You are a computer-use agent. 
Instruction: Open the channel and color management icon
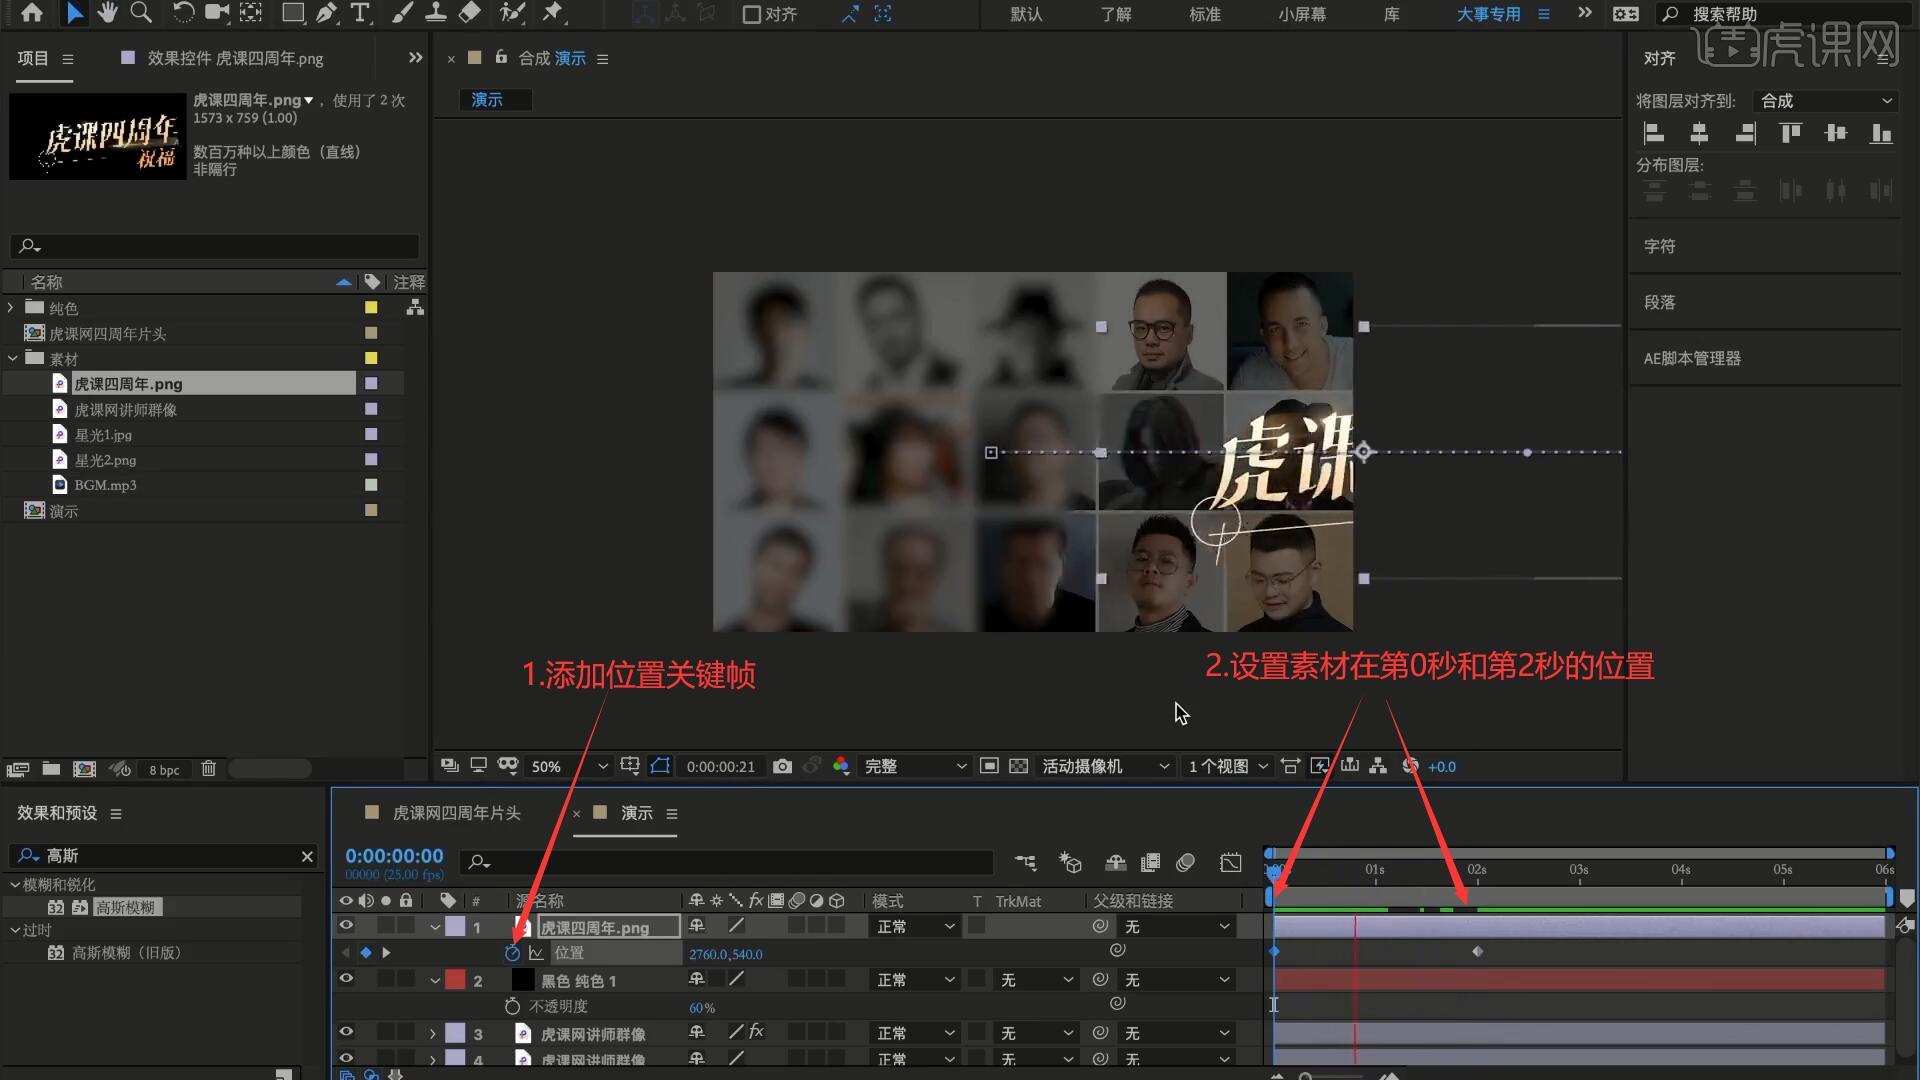[x=841, y=766]
